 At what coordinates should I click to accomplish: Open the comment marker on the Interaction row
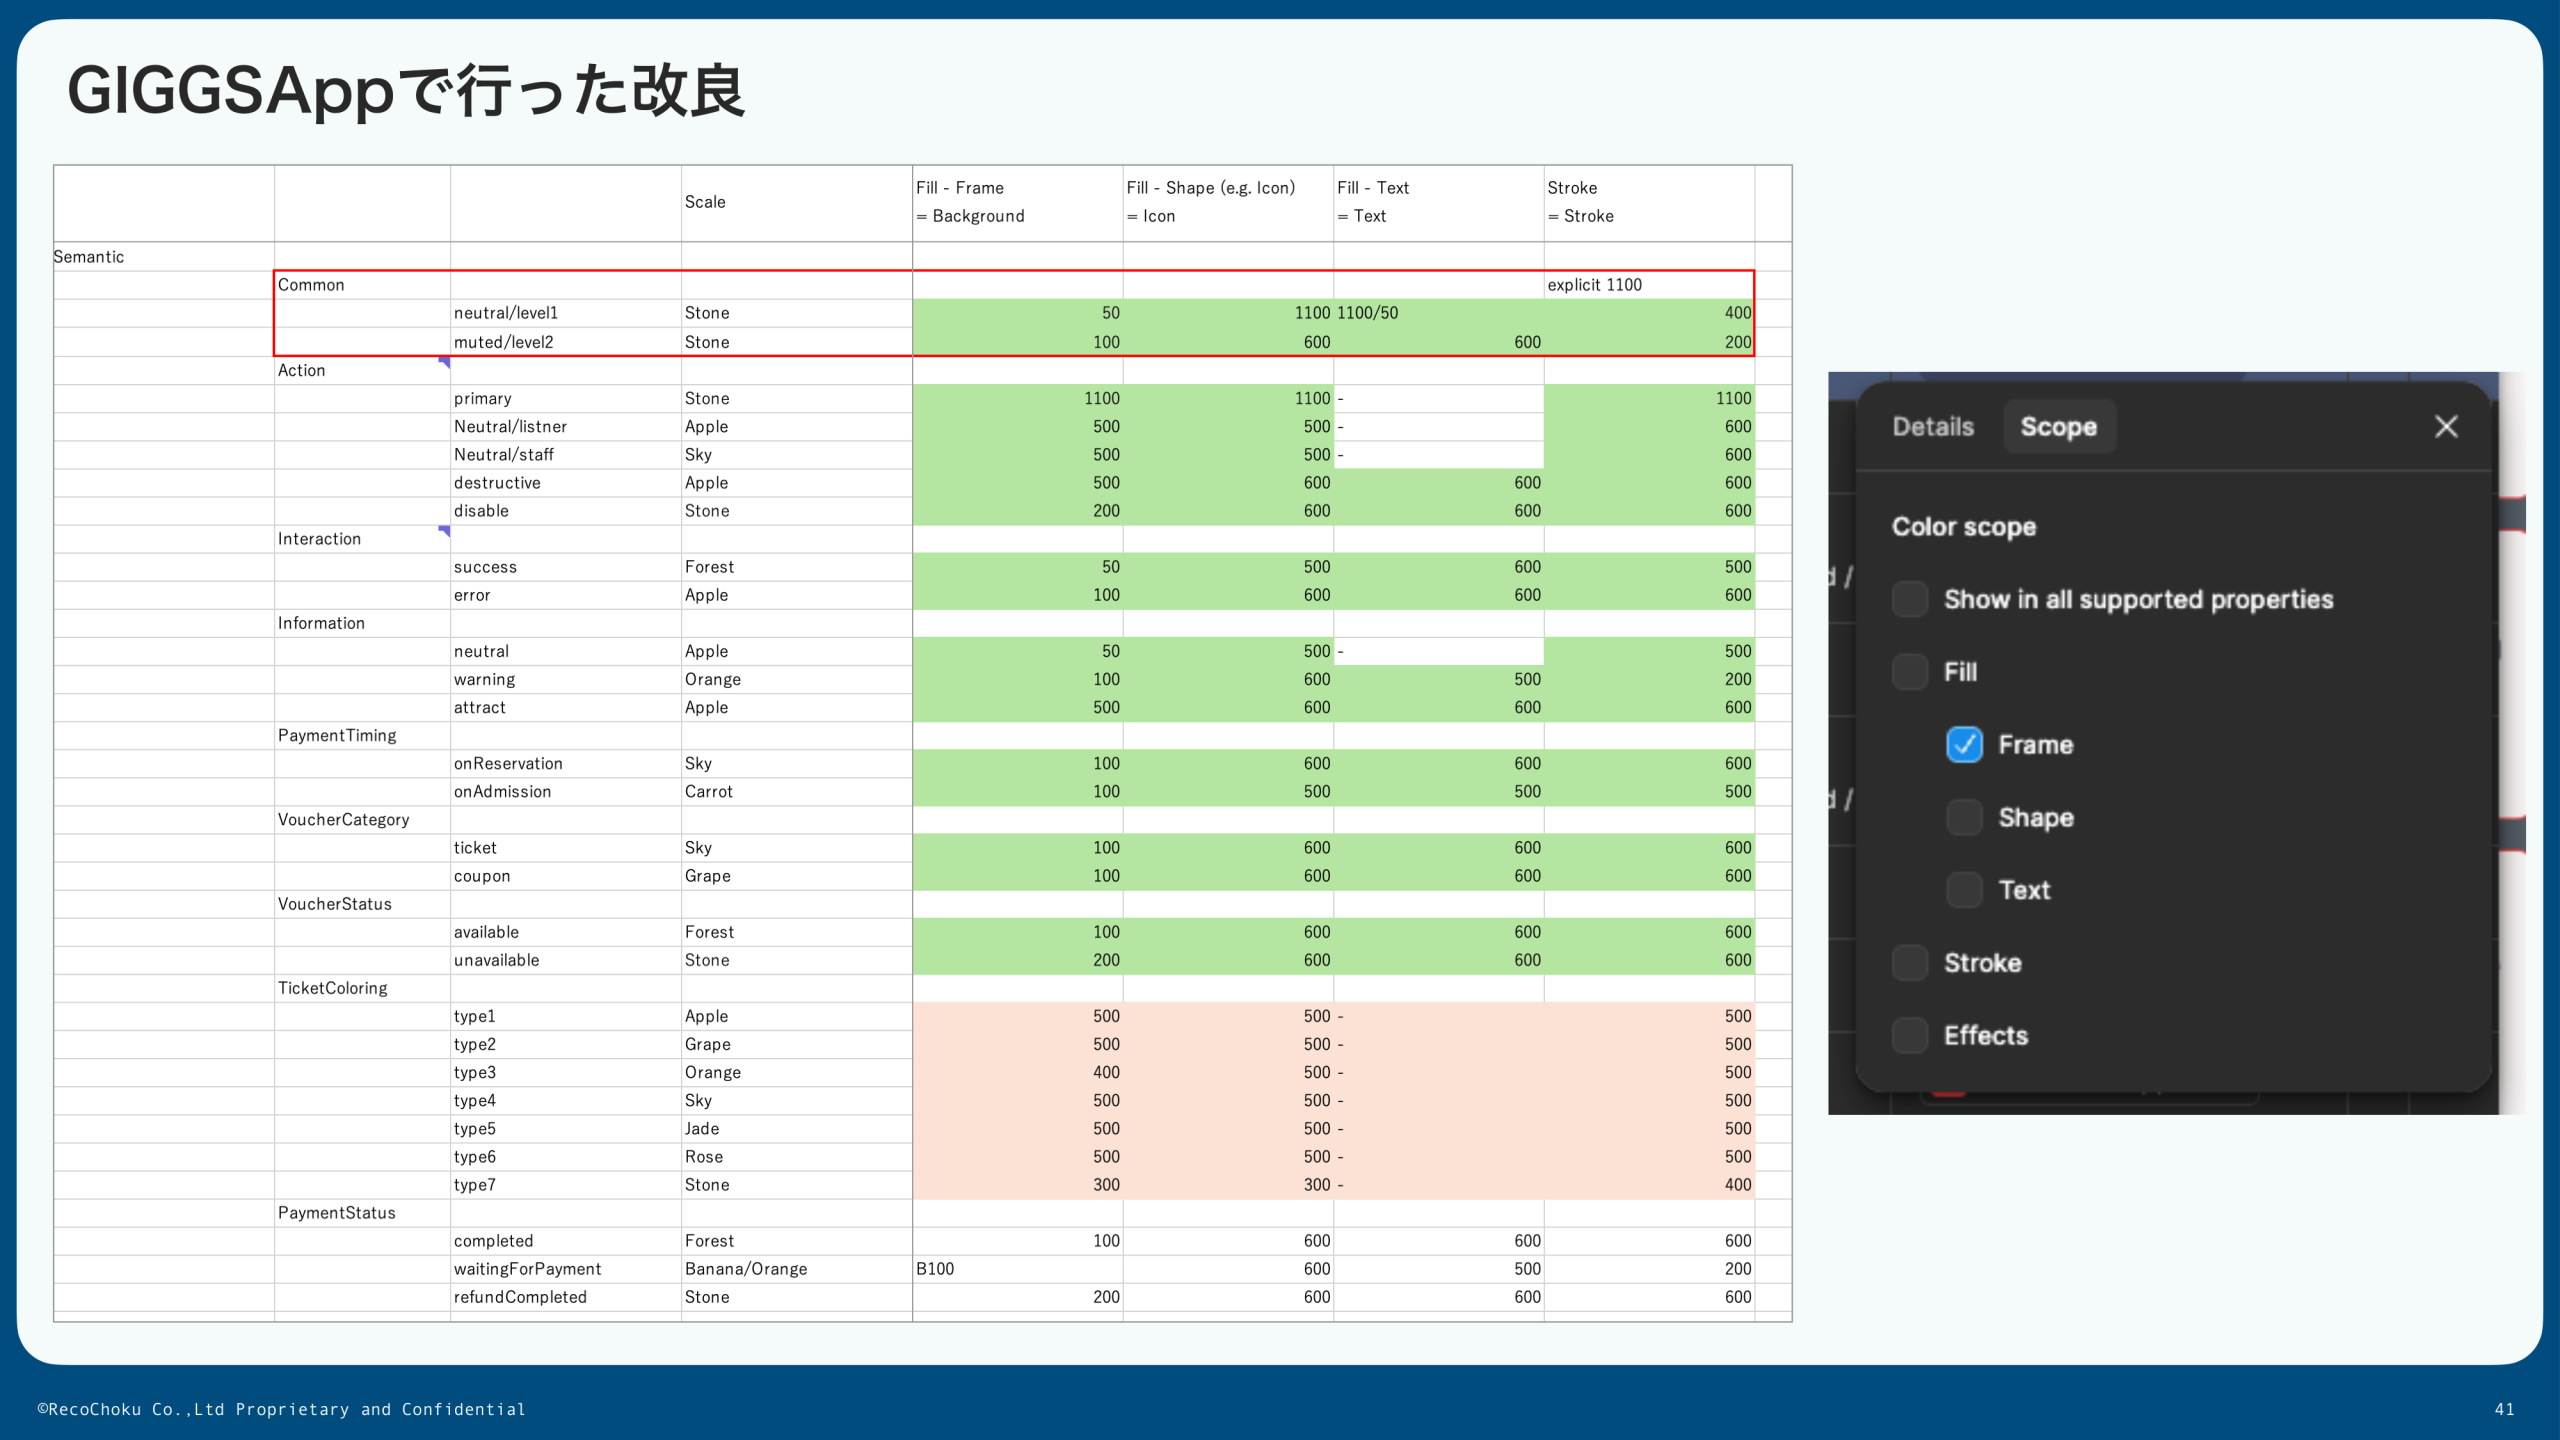pos(443,531)
